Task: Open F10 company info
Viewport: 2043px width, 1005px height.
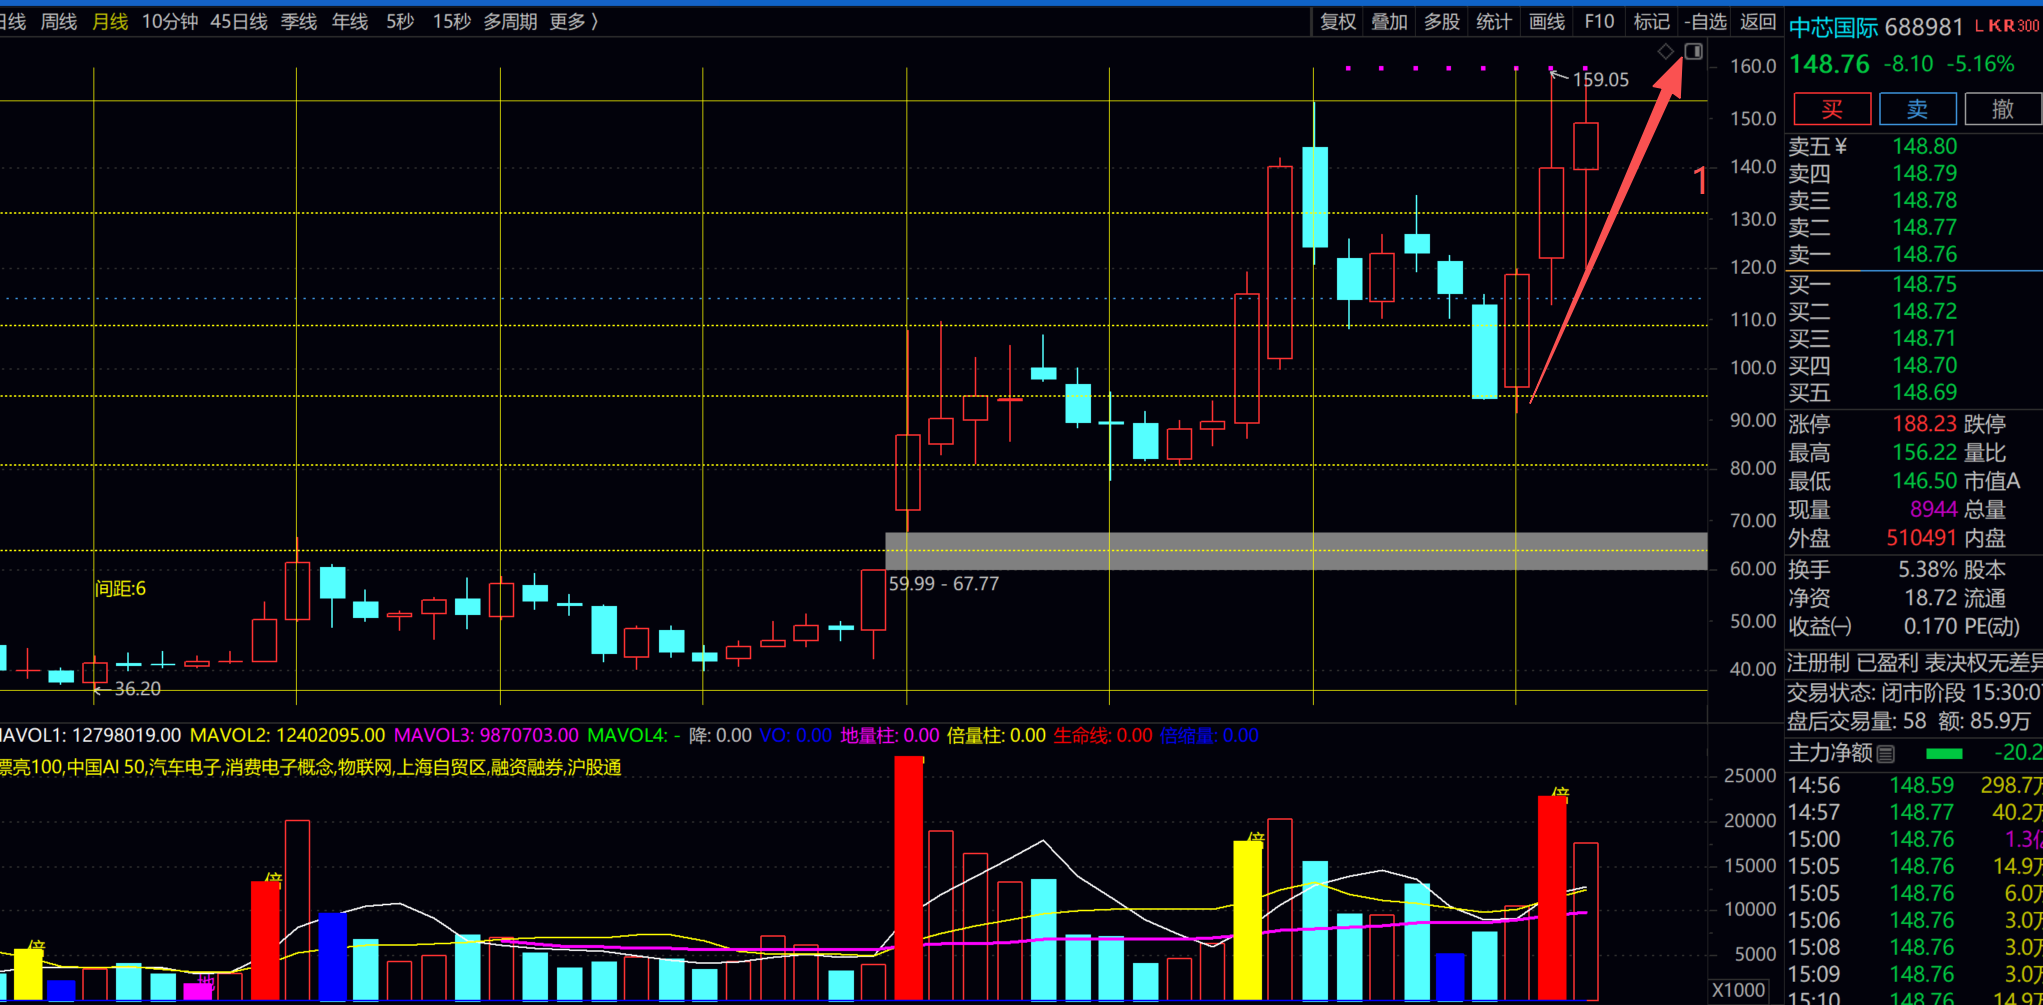Action: [x=1599, y=21]
